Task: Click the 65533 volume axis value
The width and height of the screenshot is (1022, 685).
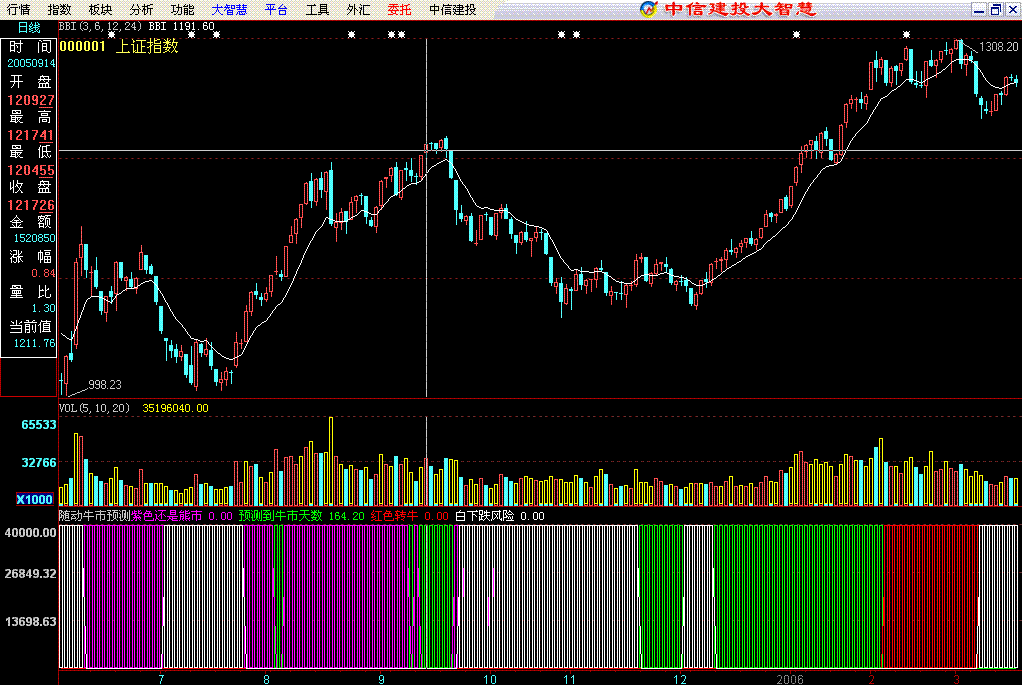Action: tap(39, 425)
